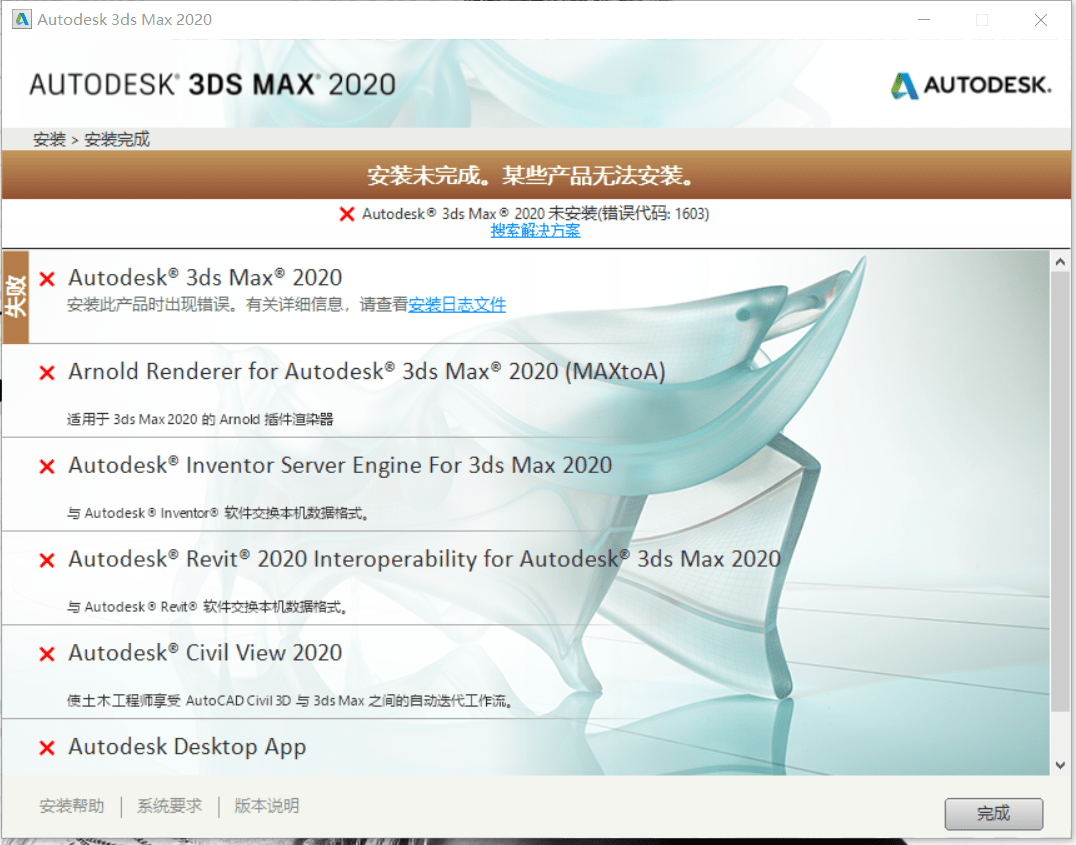Viewport: 1076px width, 845px height.
Task: Open 系统要求 in the footer
Action: pos(169,806)
